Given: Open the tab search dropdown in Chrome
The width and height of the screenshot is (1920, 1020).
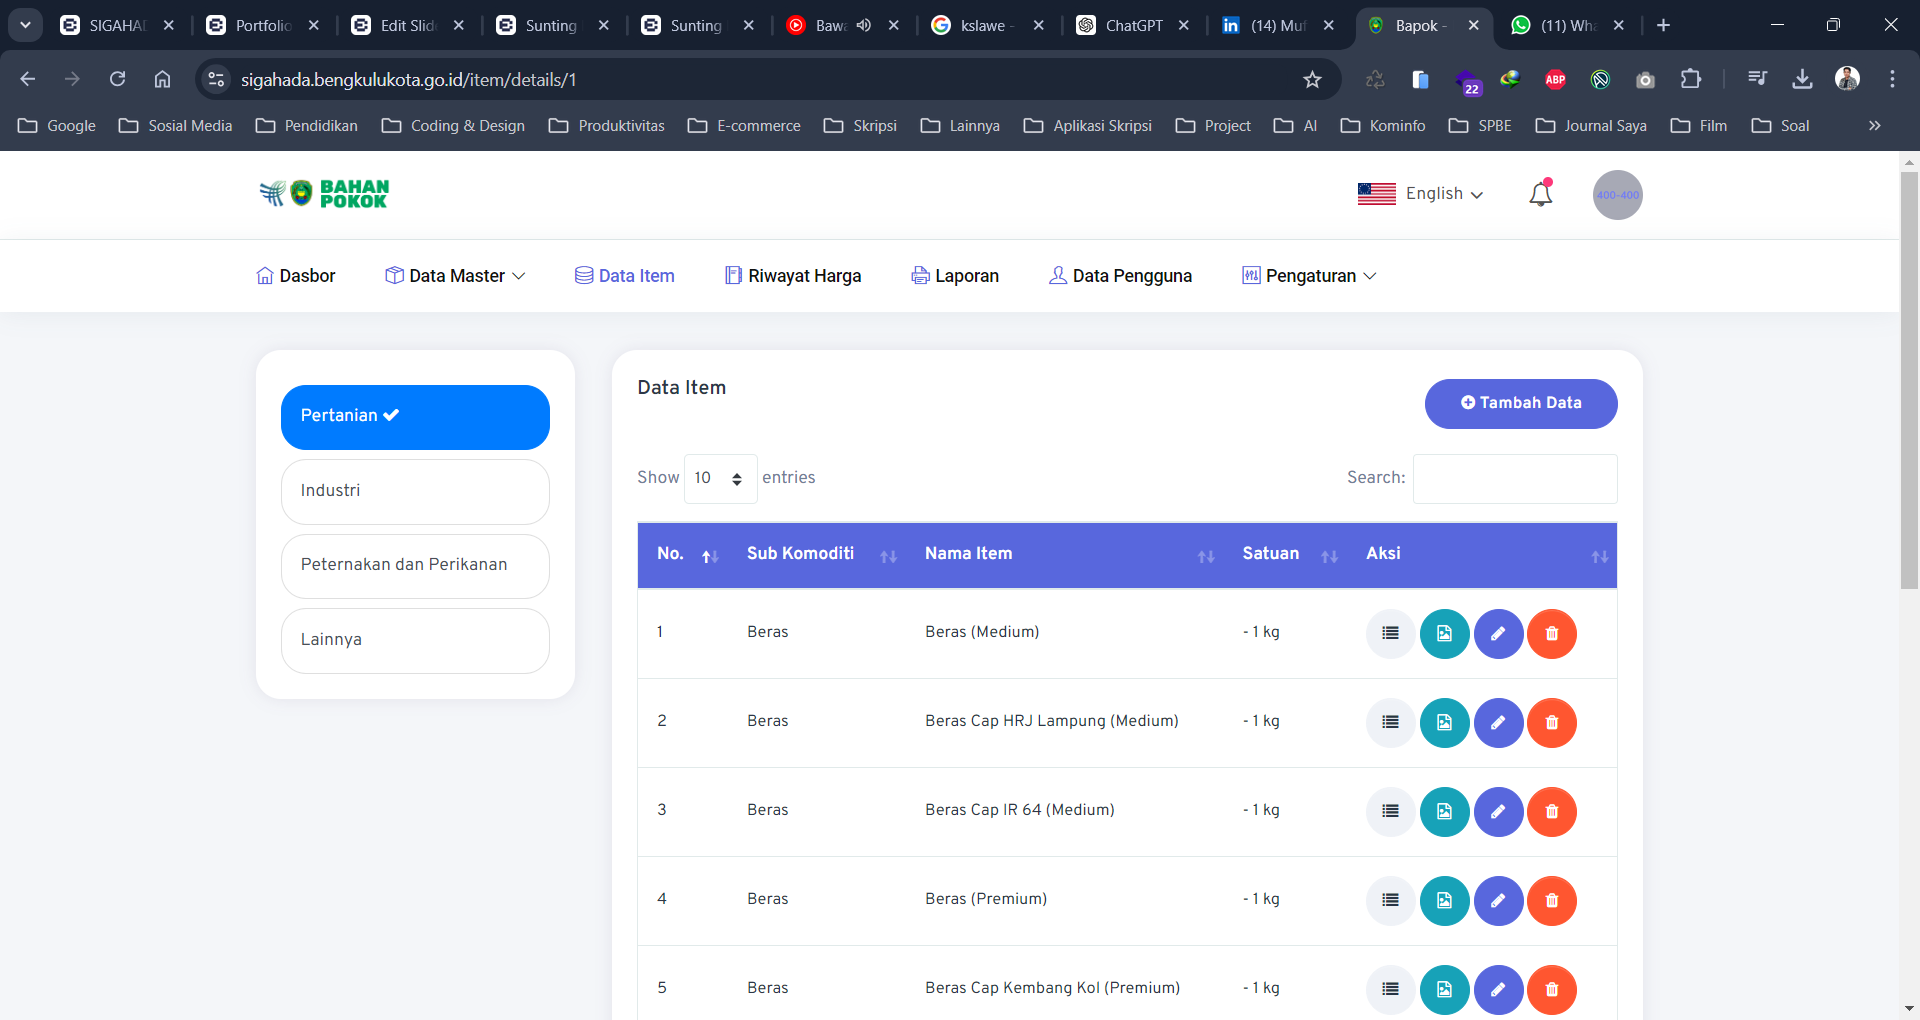Looking at the screenshot, I should (x=25, y=25).
